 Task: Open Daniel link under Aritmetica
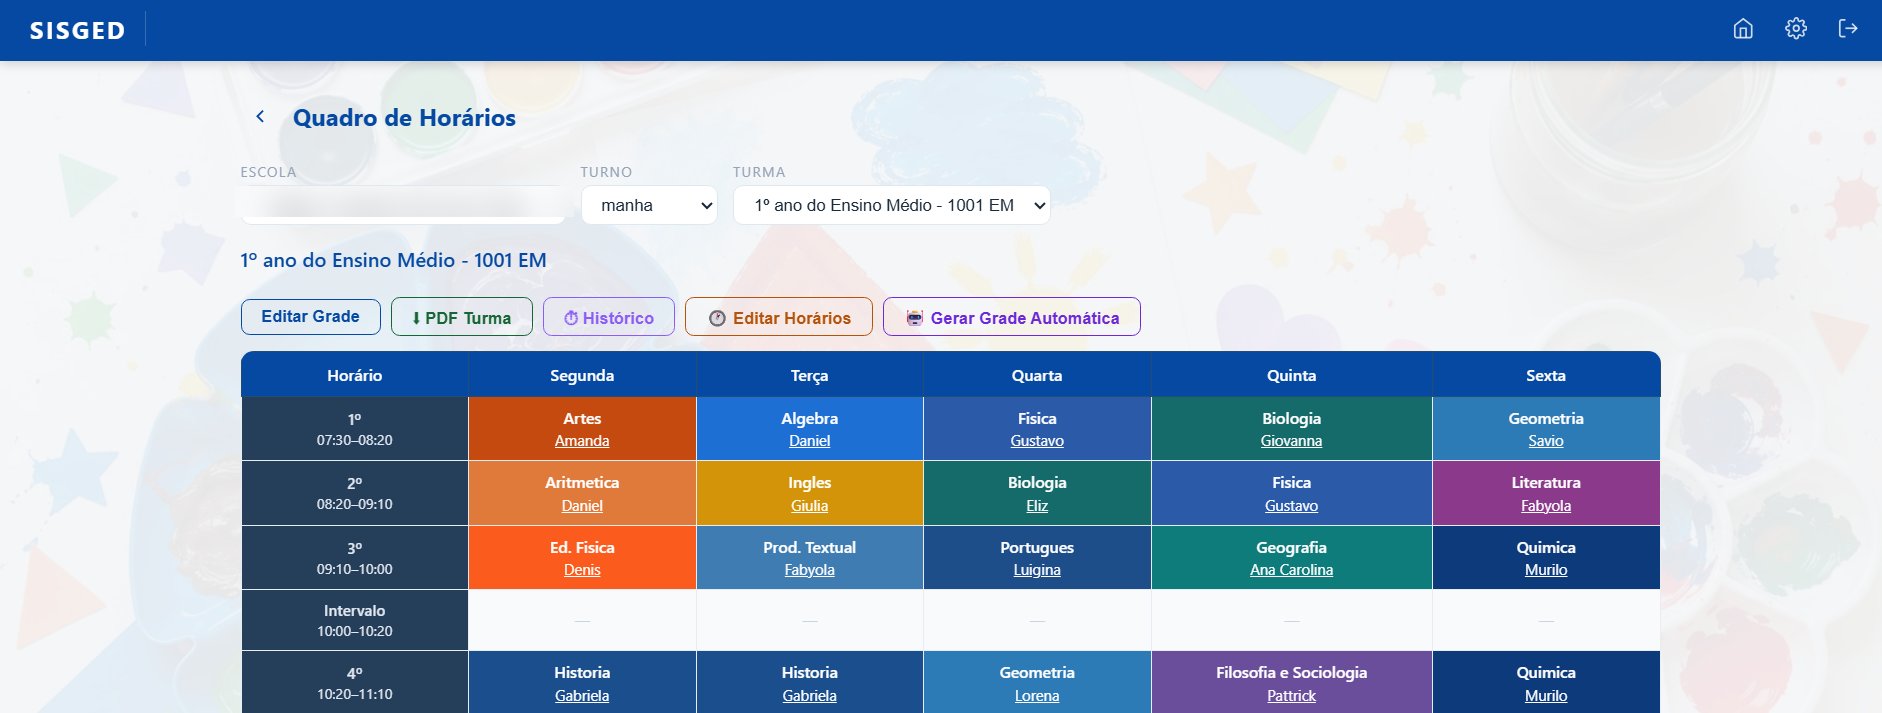[x=582, y=506]
